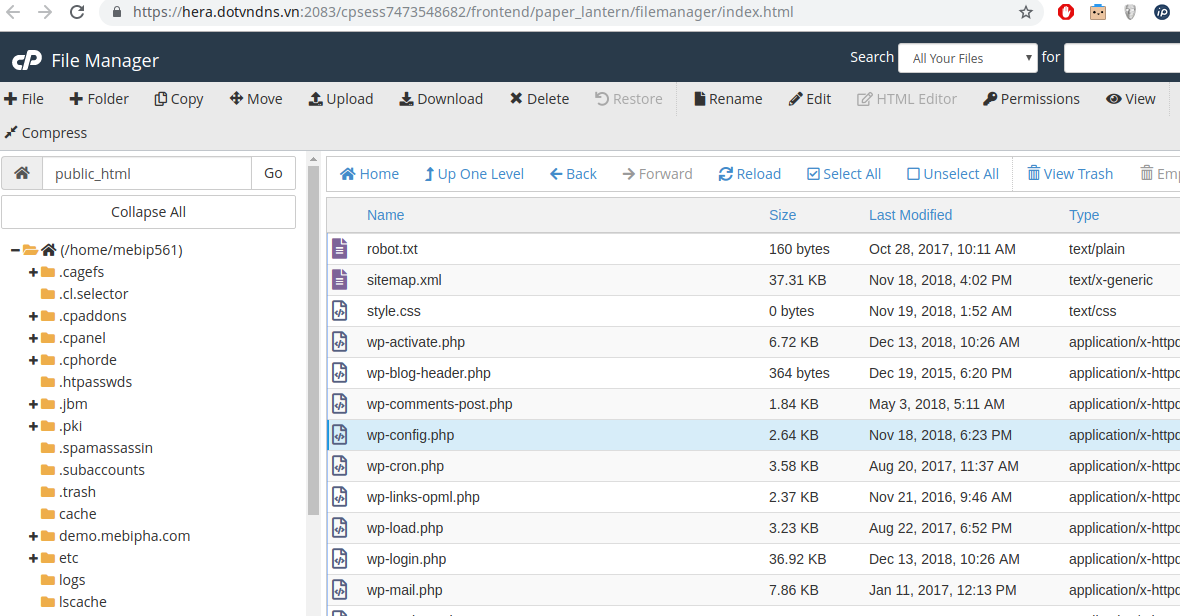Viewport: 1180px width, 616px height.
Task: Click Up One Level
Action: (474, 174)
